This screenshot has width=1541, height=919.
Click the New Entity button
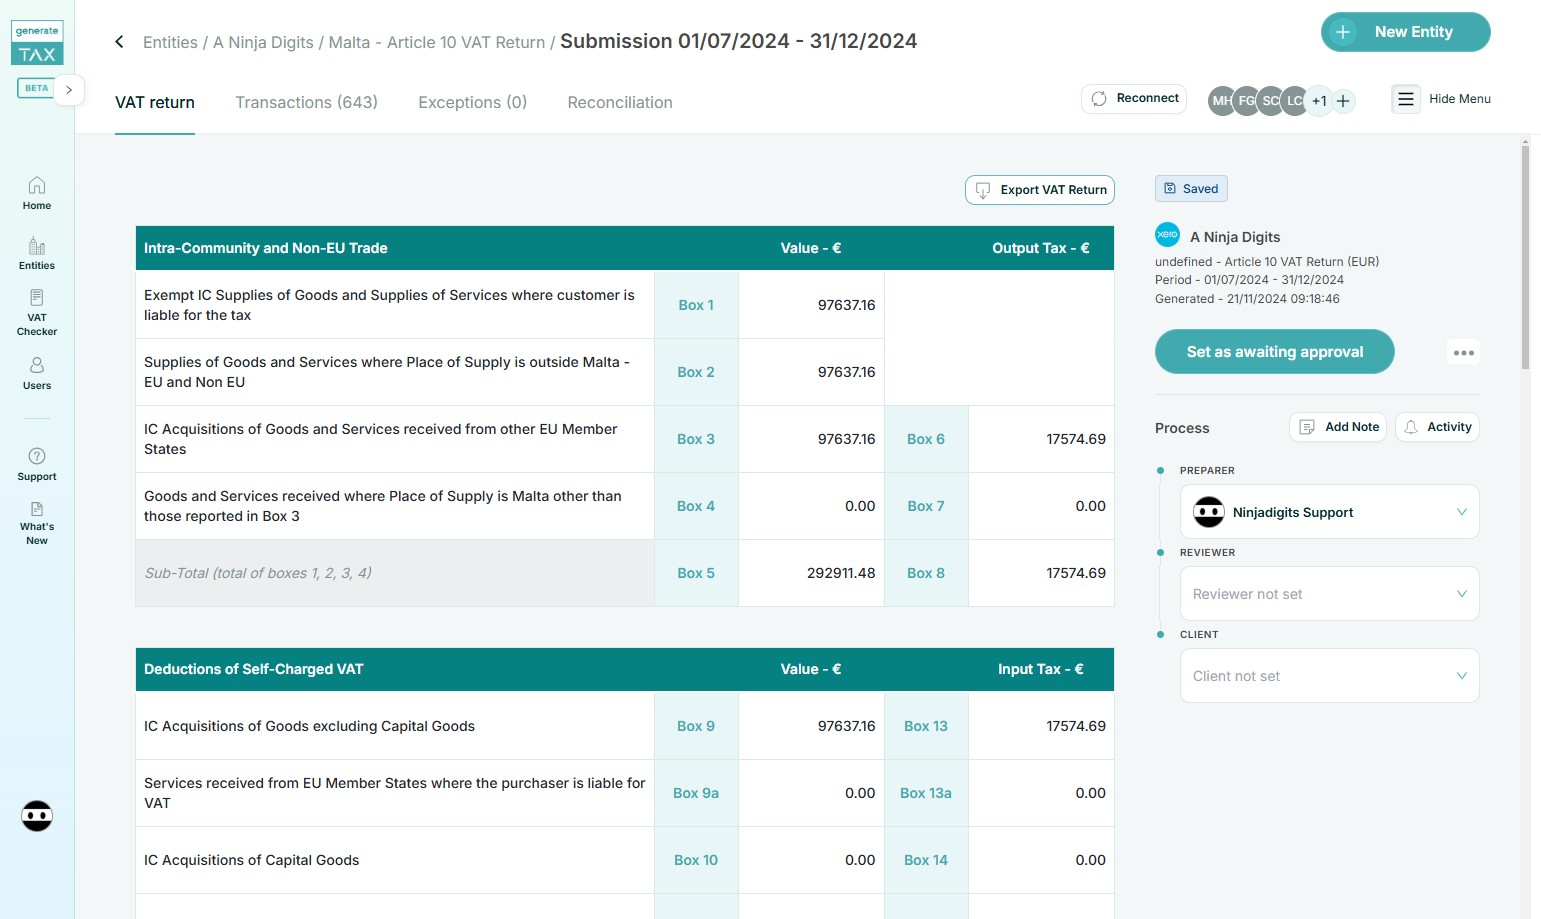[1405, 32]
